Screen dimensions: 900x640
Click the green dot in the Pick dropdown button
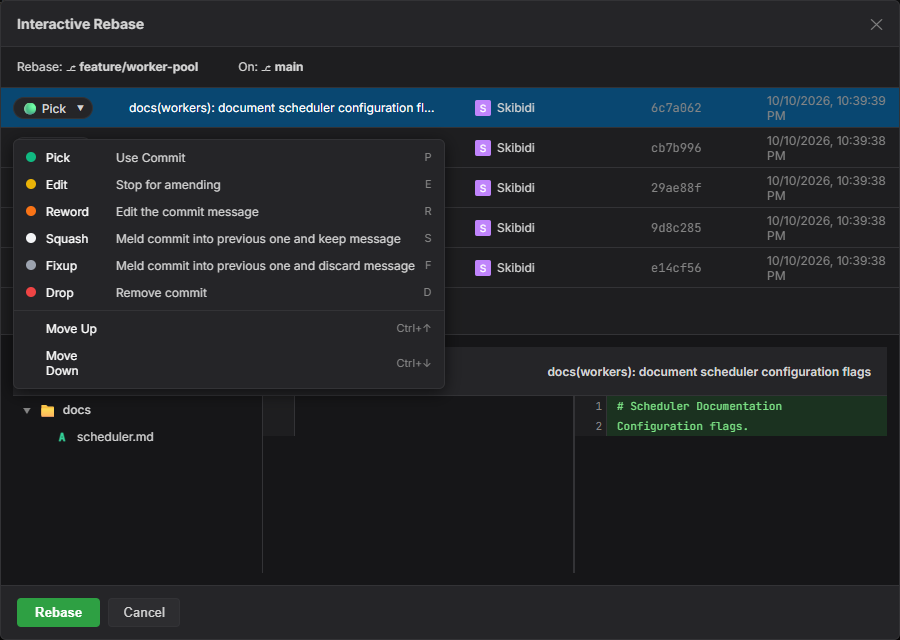coord(30,108)
